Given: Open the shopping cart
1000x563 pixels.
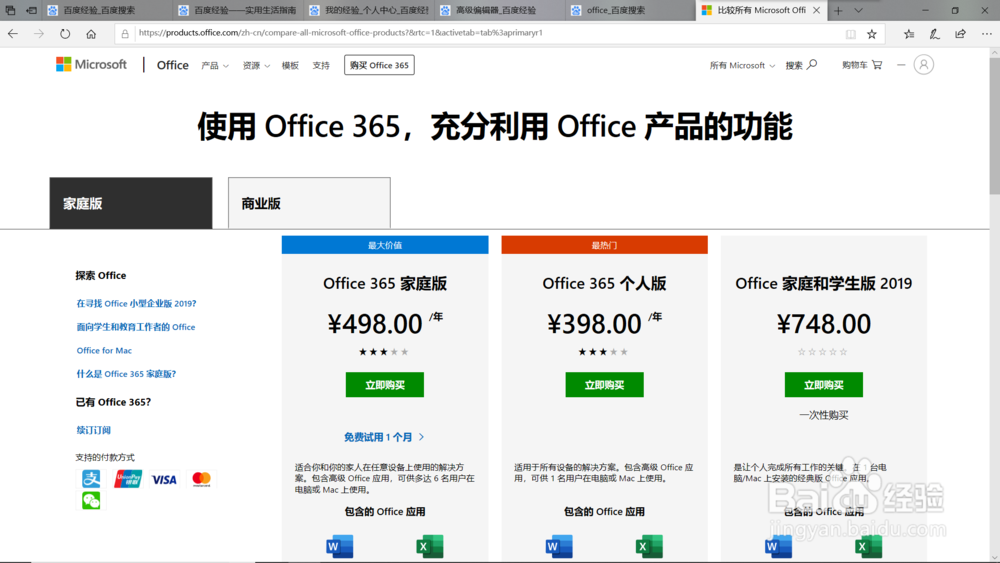Looking at the screenshot, I should (877, 64).
